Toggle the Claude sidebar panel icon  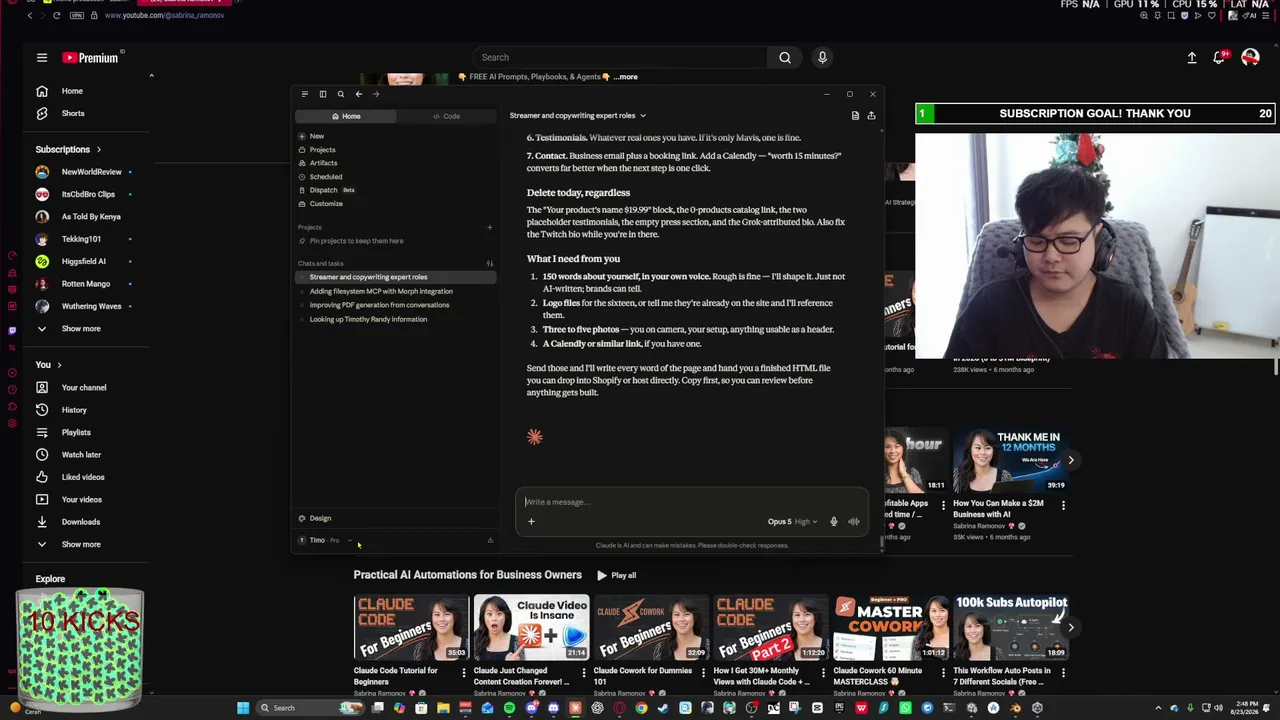click(323, 94)
